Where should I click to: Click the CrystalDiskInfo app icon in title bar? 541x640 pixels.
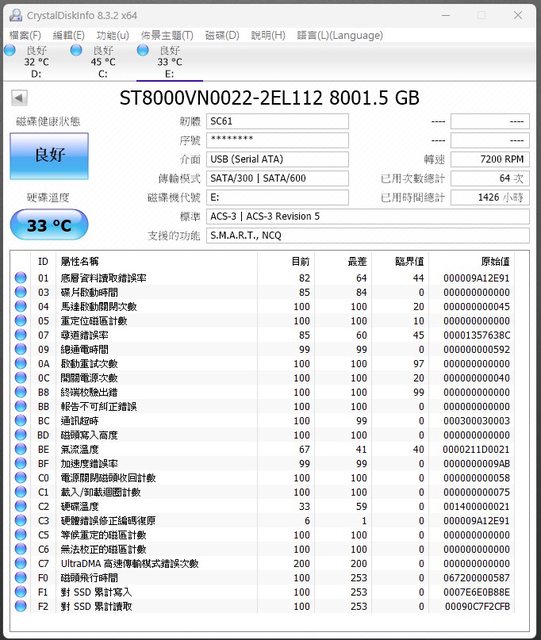[x=16, y=16]
